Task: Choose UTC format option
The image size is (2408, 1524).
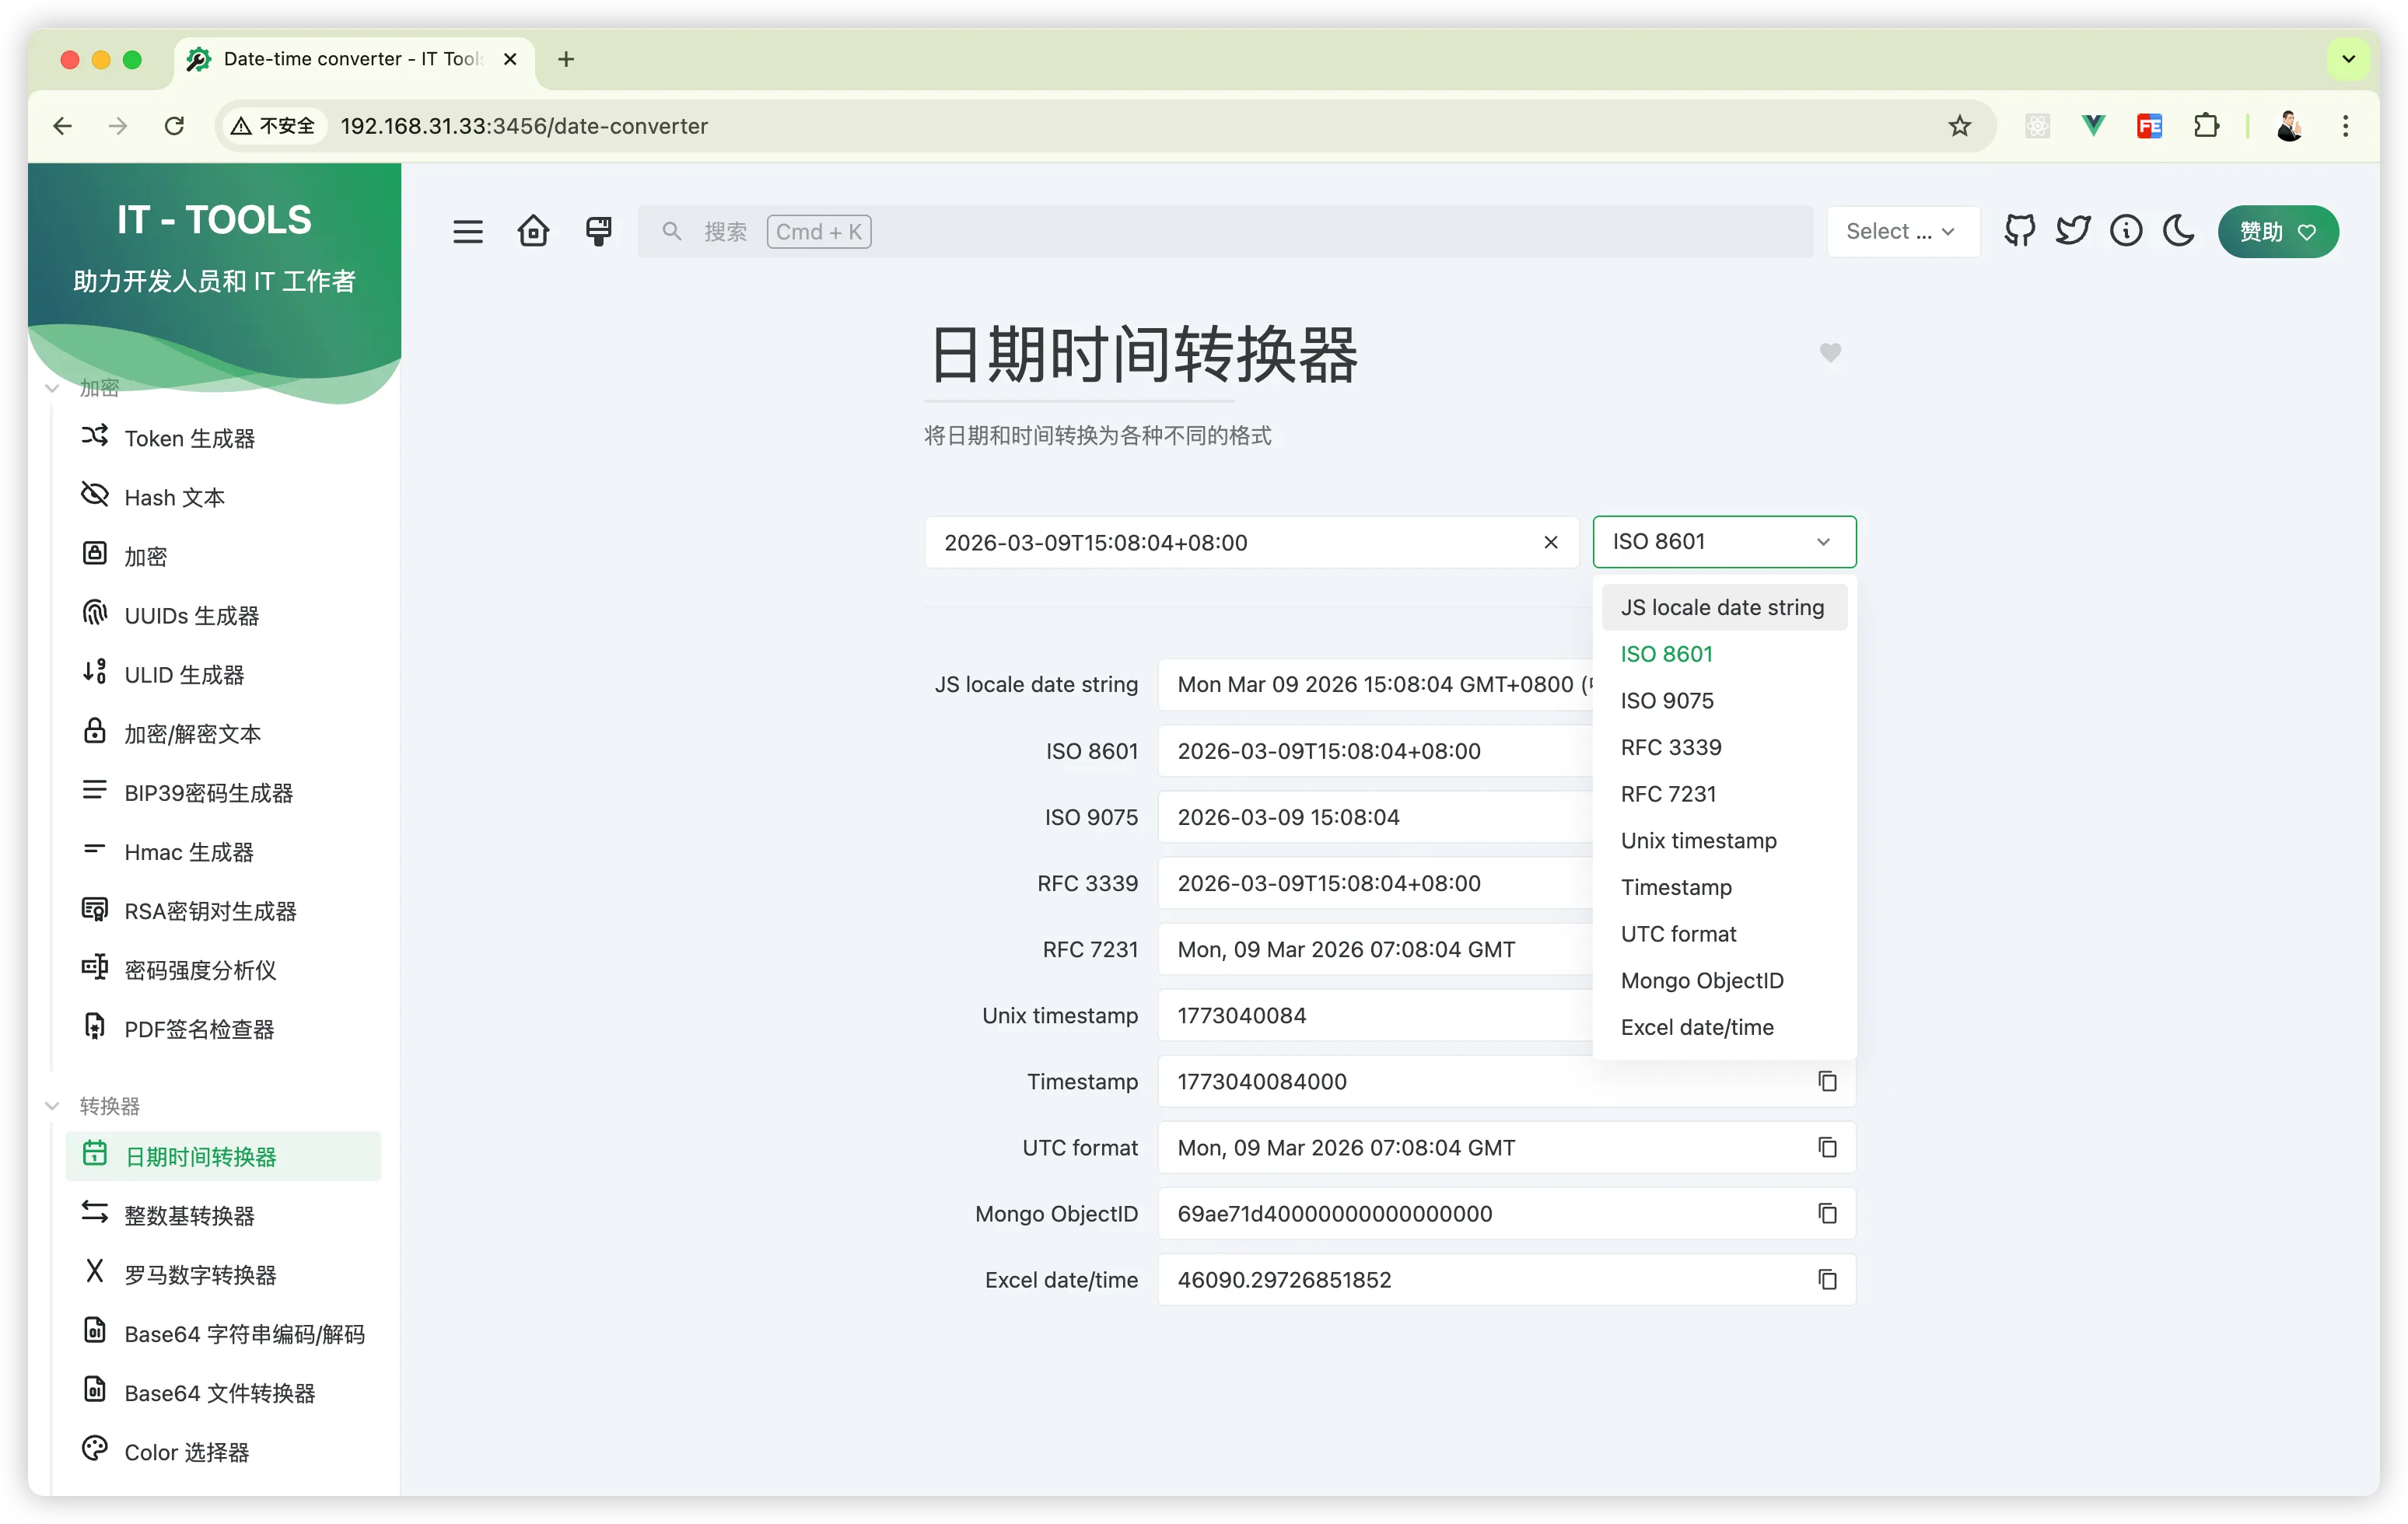Action: pos(1724,934)
